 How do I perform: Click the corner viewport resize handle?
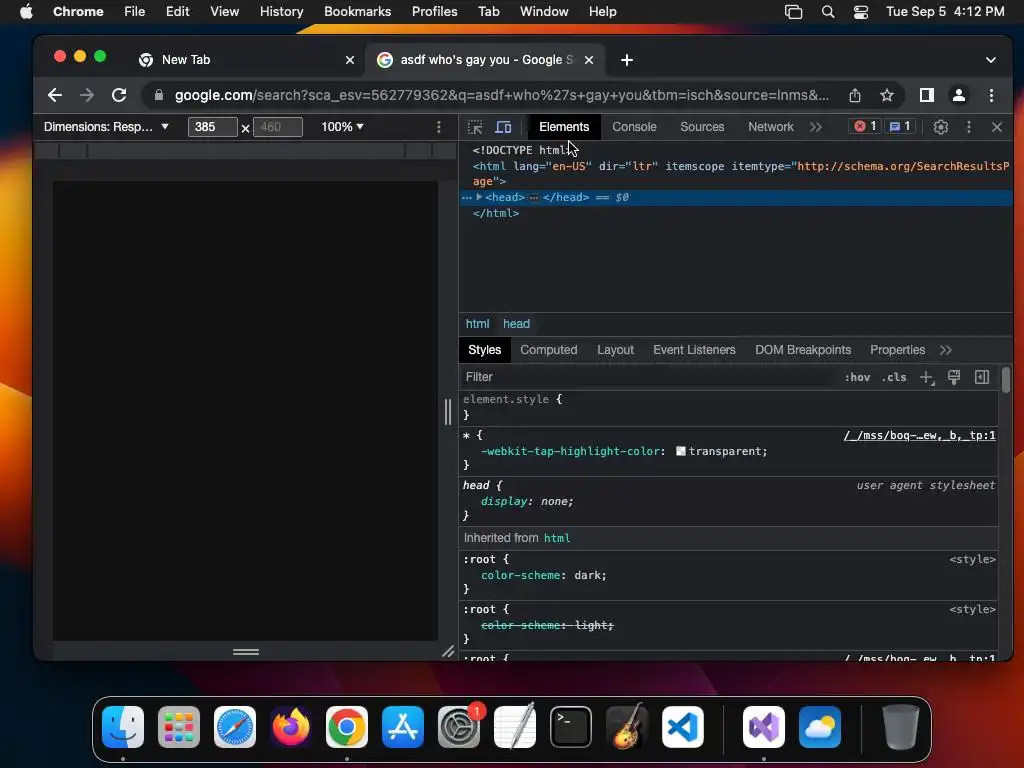[x=448, y=652]
